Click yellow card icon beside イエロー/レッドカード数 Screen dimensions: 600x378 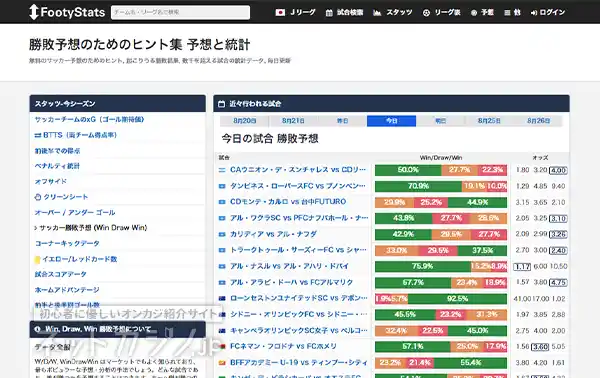[x=37, y=260]
